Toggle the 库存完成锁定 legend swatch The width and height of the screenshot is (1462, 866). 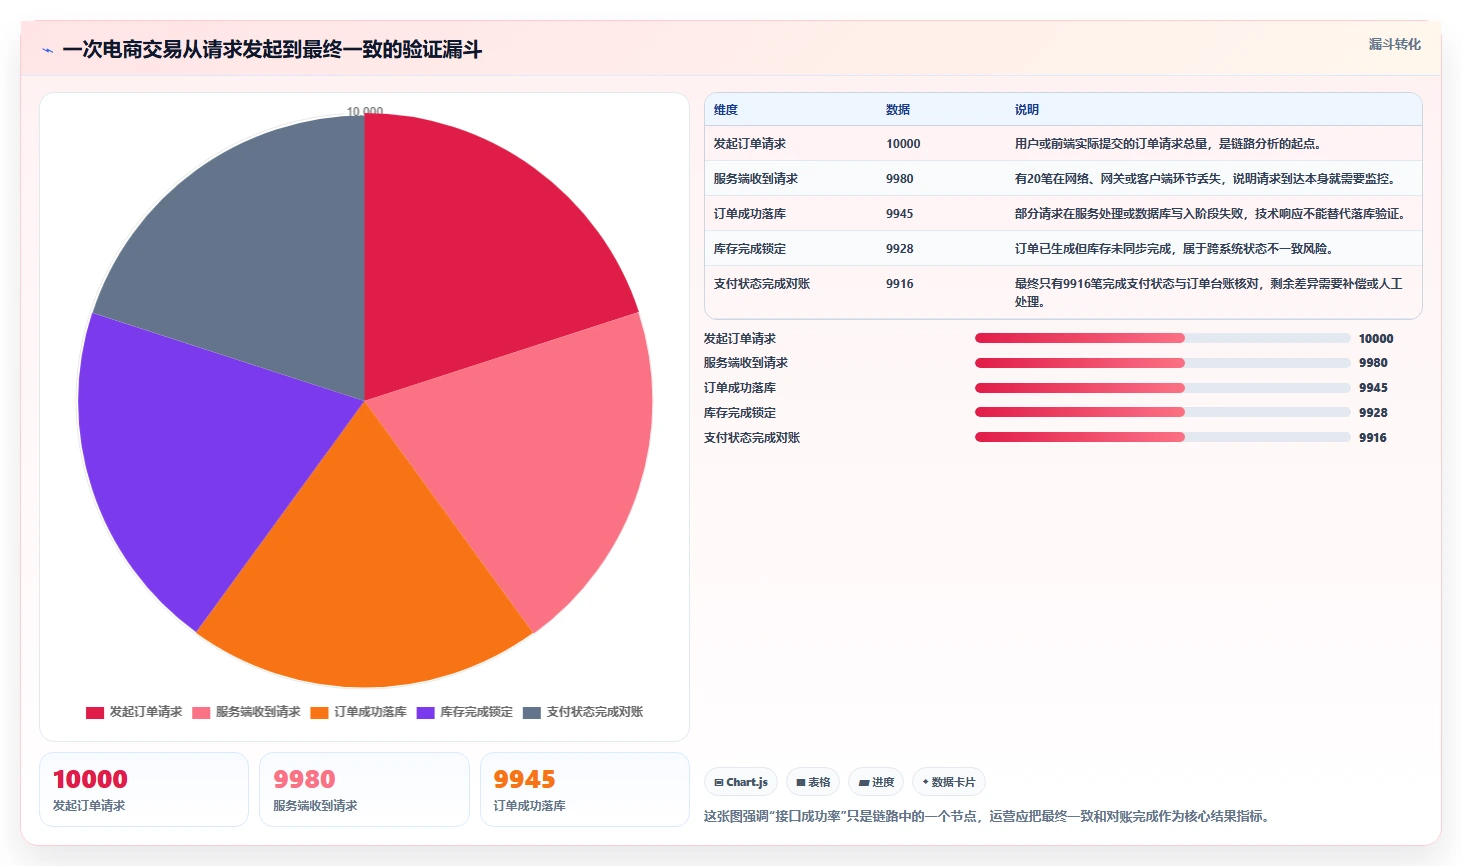tap(425, 713)
